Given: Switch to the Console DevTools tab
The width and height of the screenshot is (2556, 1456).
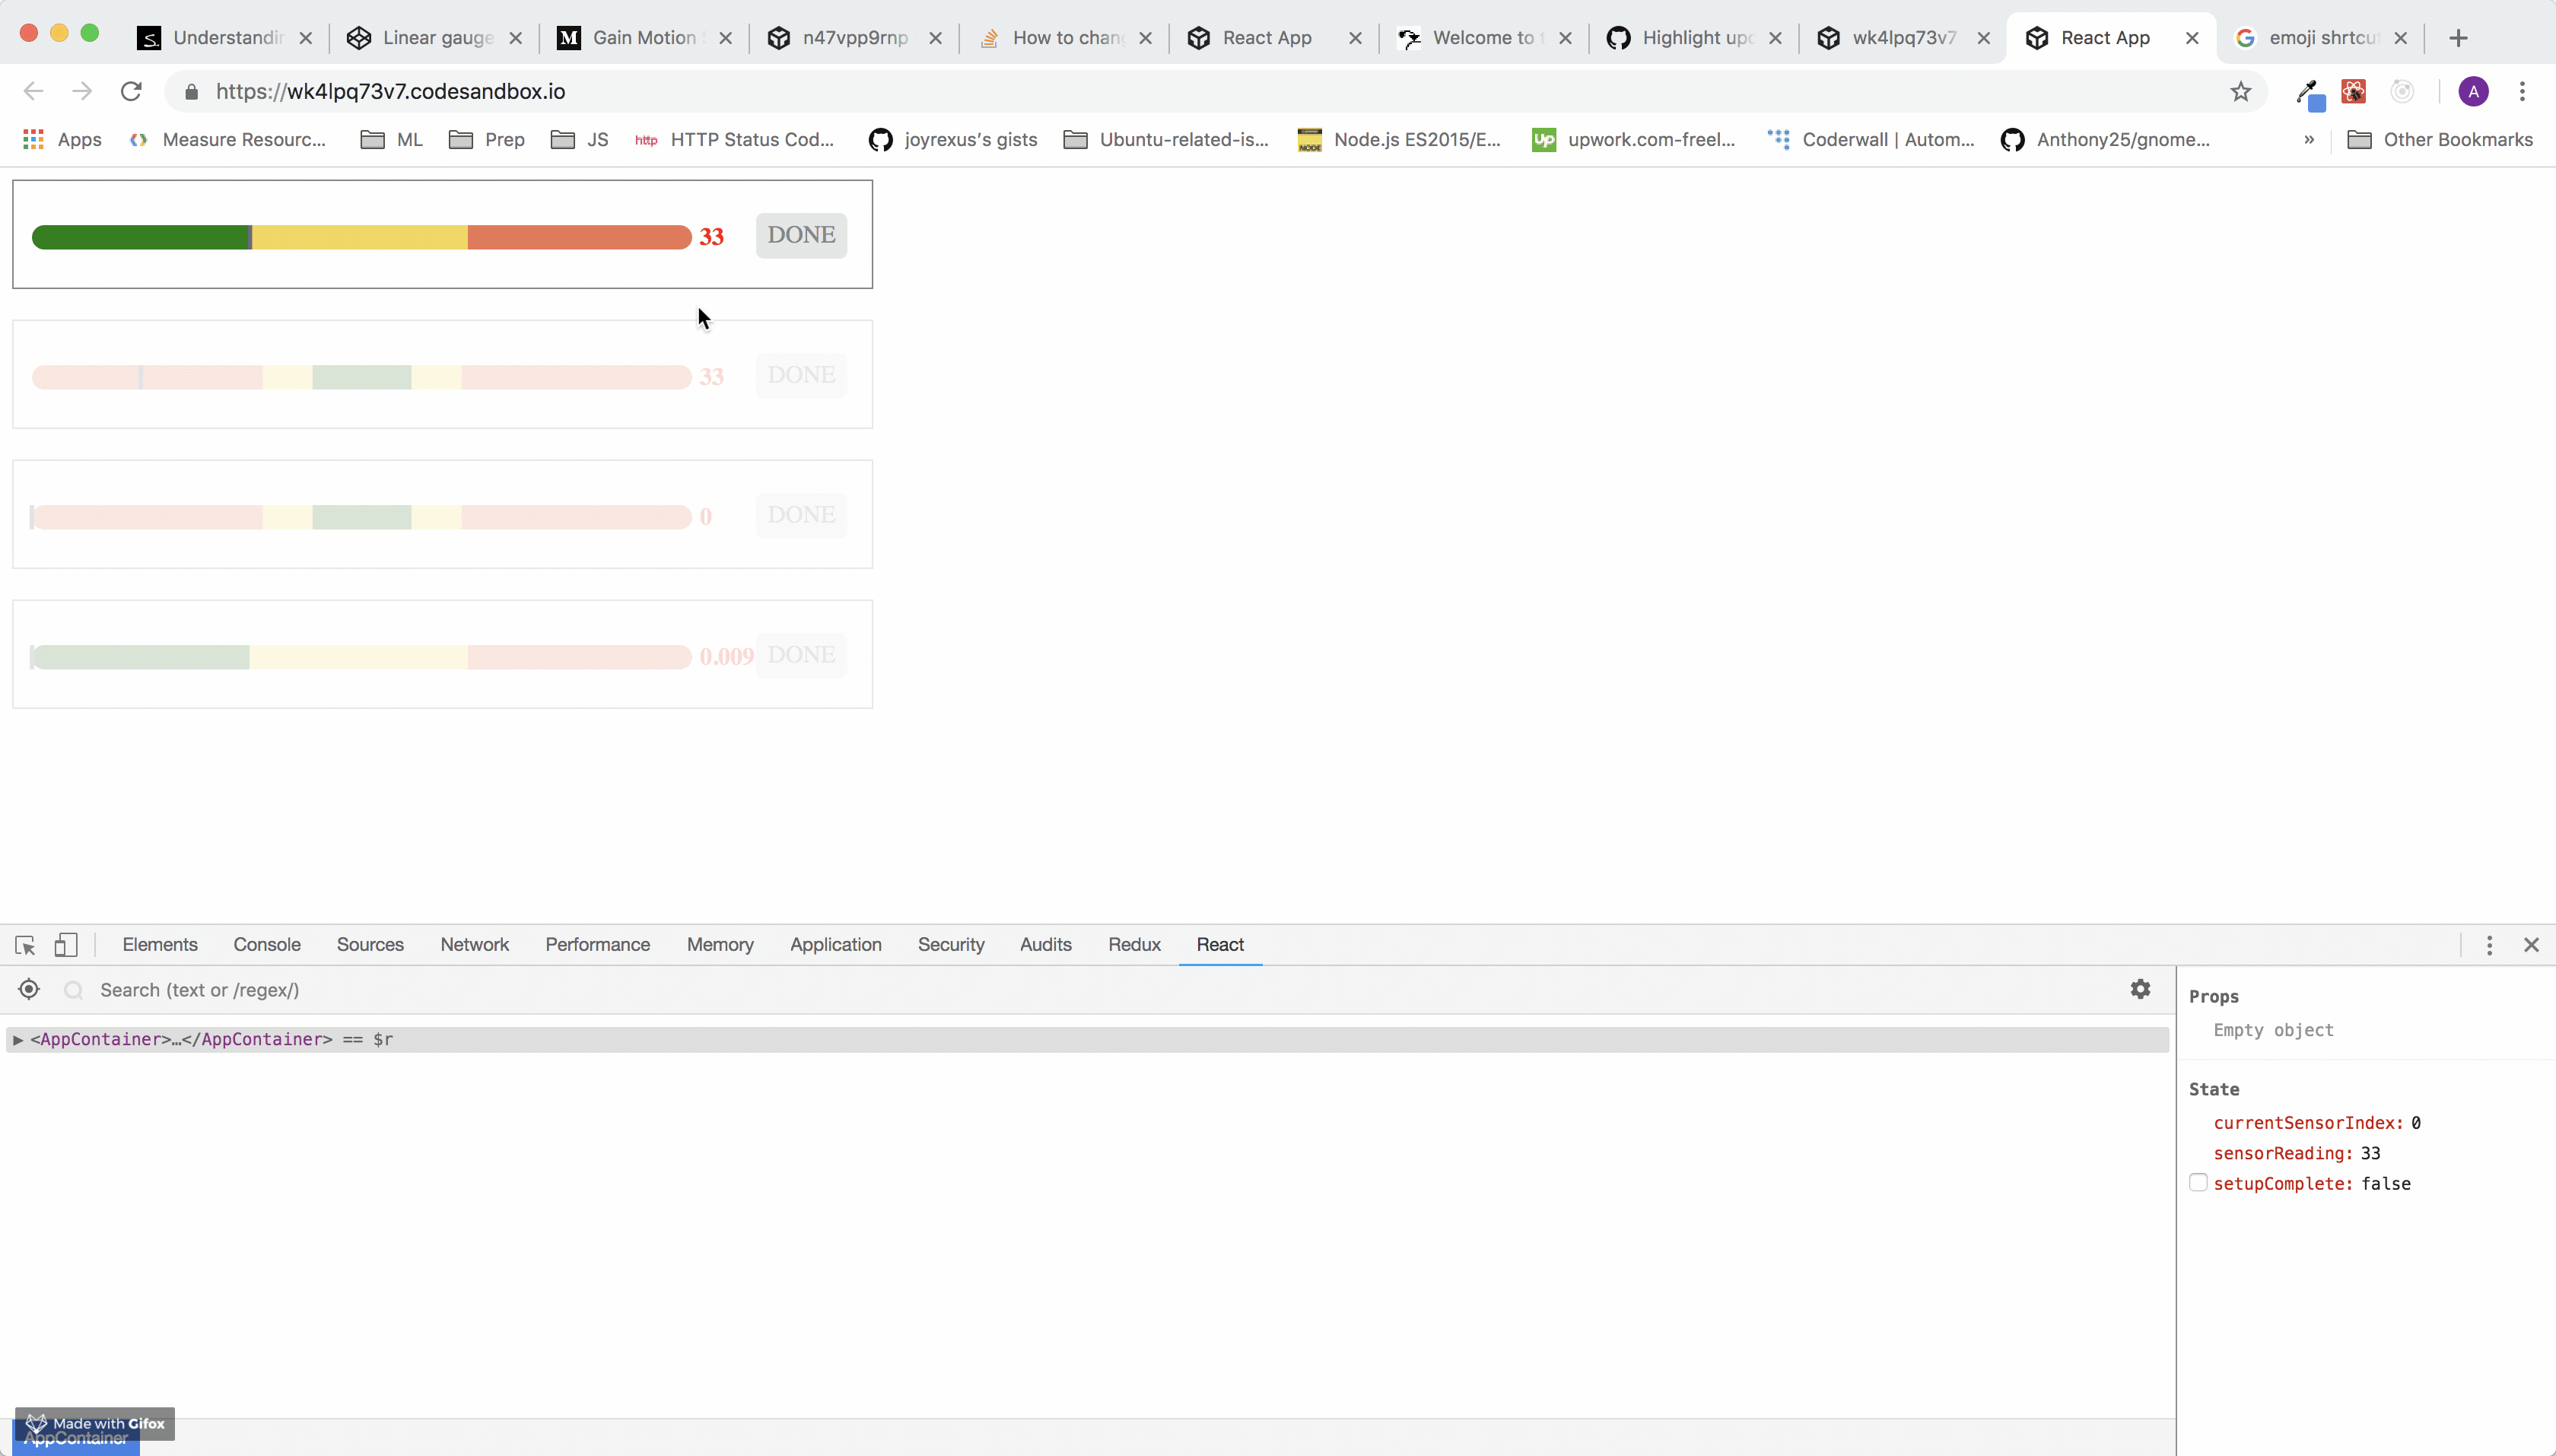Looking at the screenshot, I should point(267,945).
